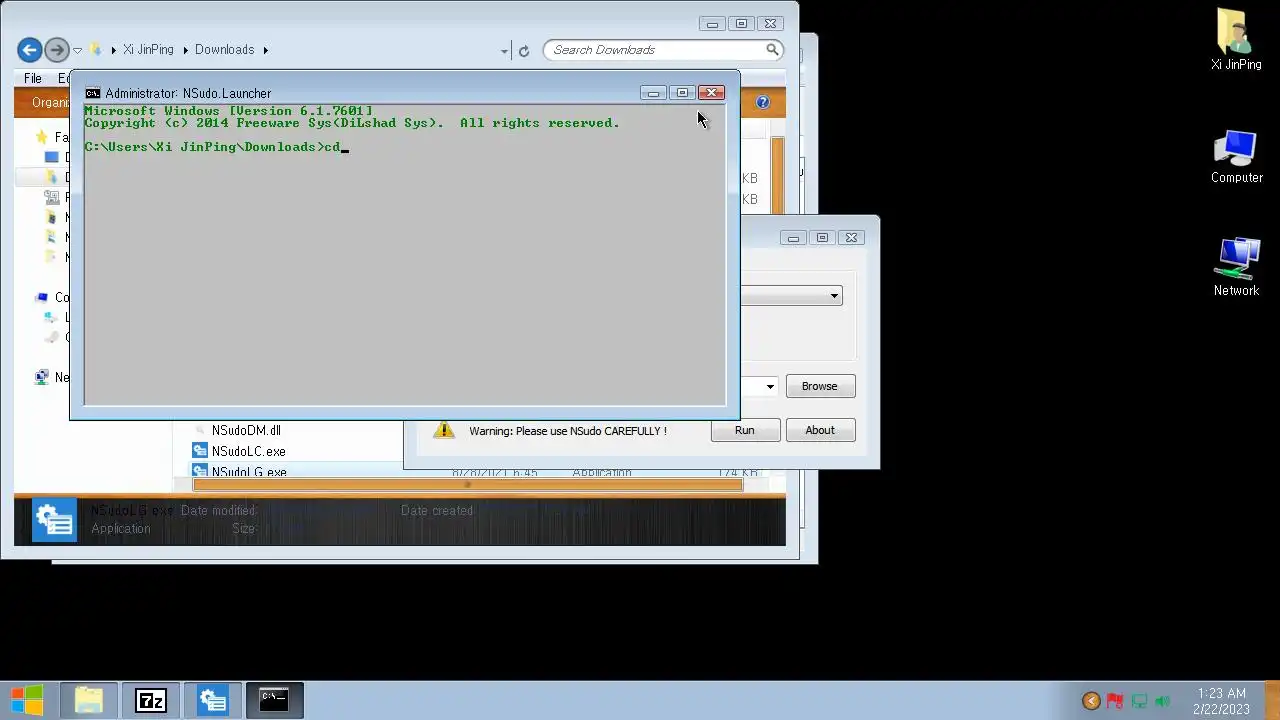This screenshot has width=1280, height=720.
Task: Open Network desktop icon
Action: pyautogui.click(x=1236, y=267)
